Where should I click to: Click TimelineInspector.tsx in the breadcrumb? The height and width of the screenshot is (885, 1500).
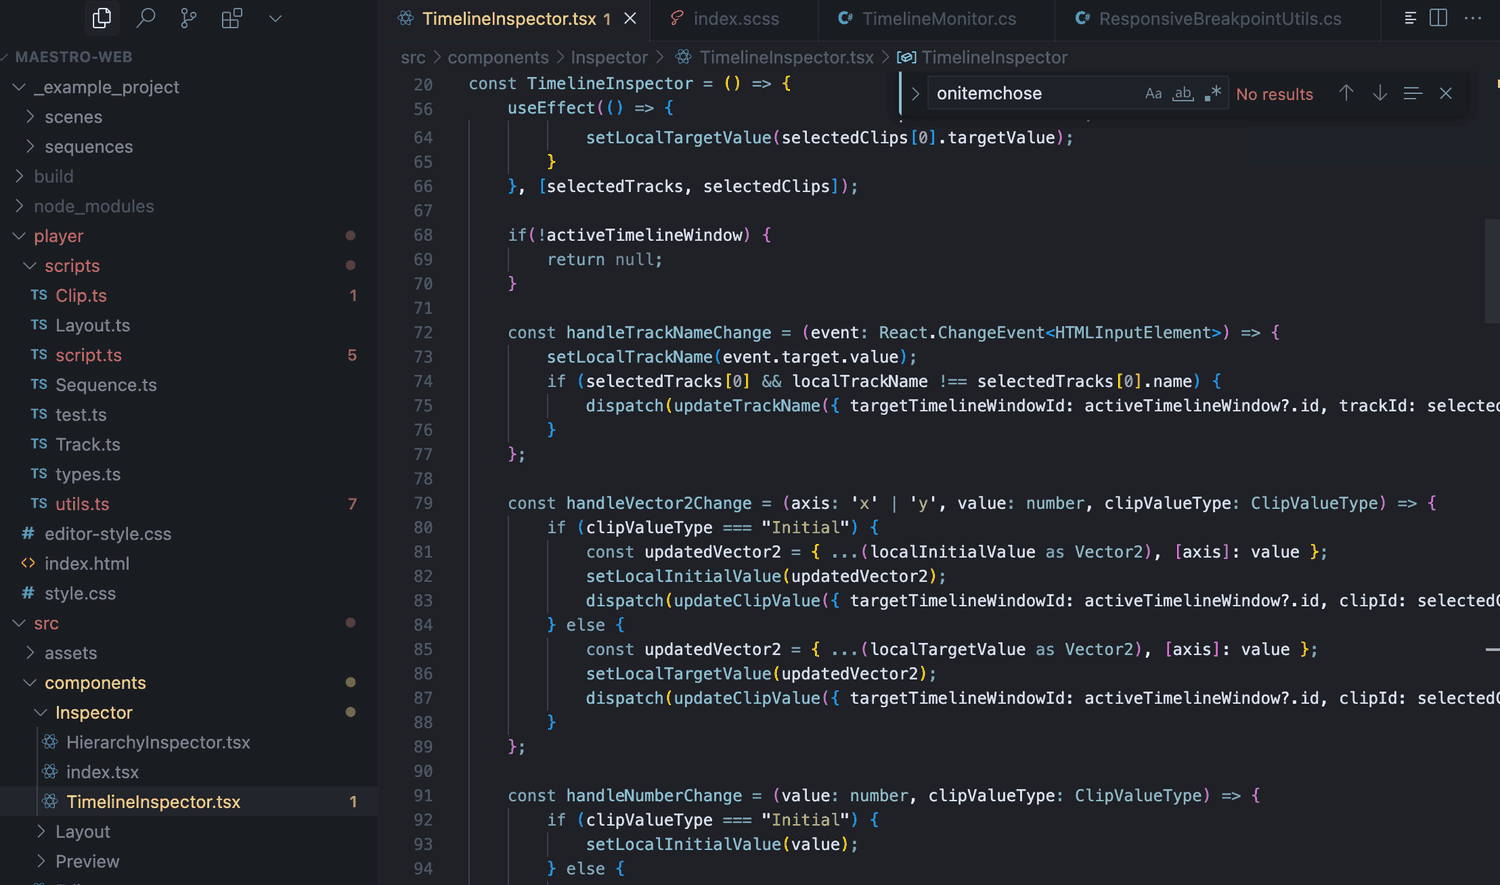[x=786, y=58]
